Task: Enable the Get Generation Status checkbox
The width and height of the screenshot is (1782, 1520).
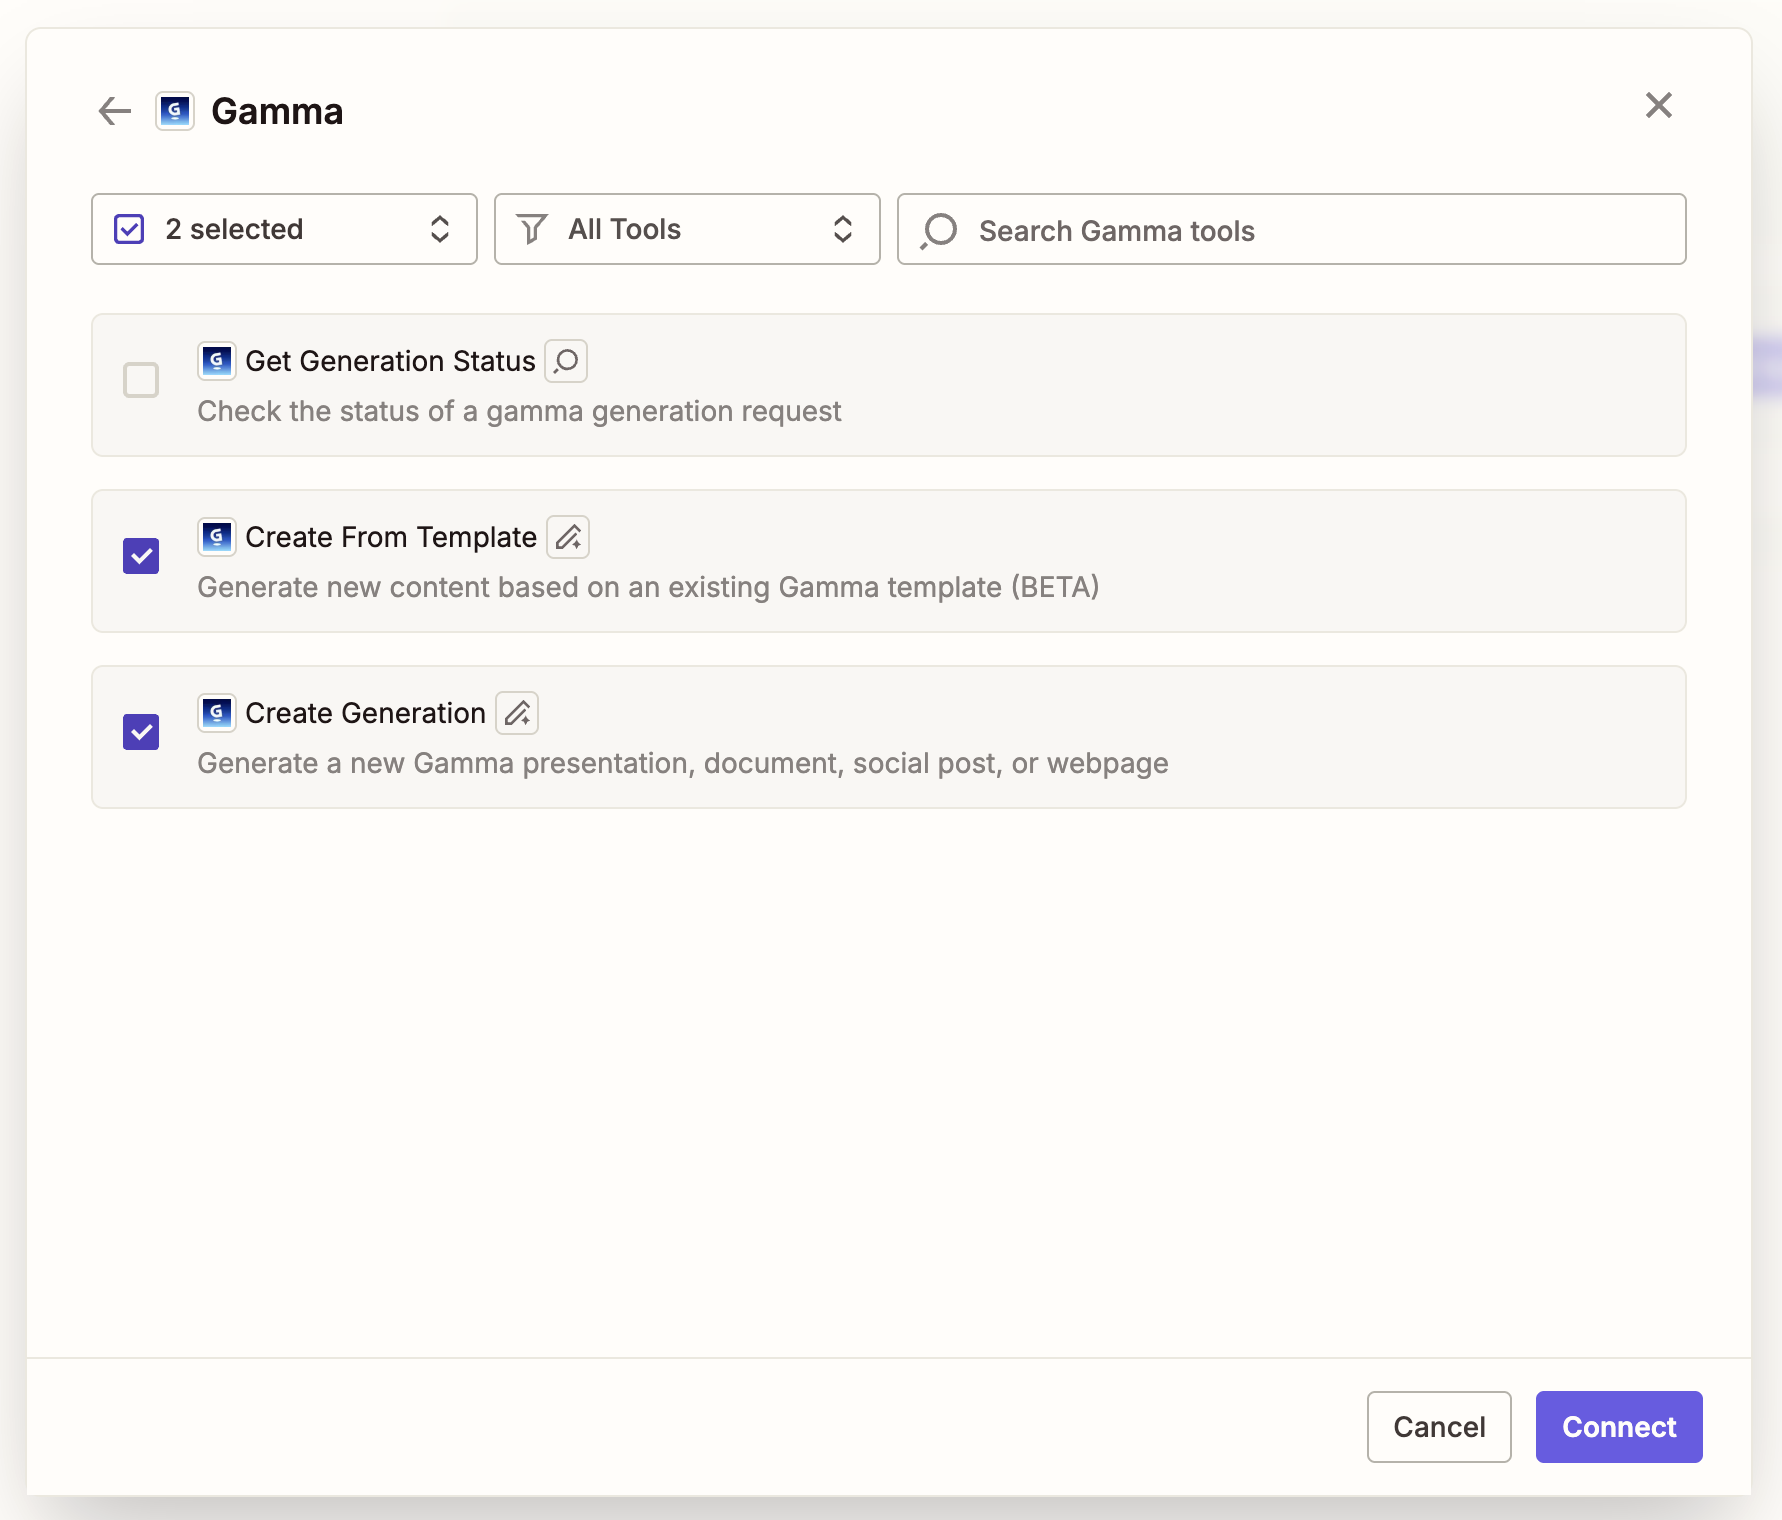Action: 141,380
